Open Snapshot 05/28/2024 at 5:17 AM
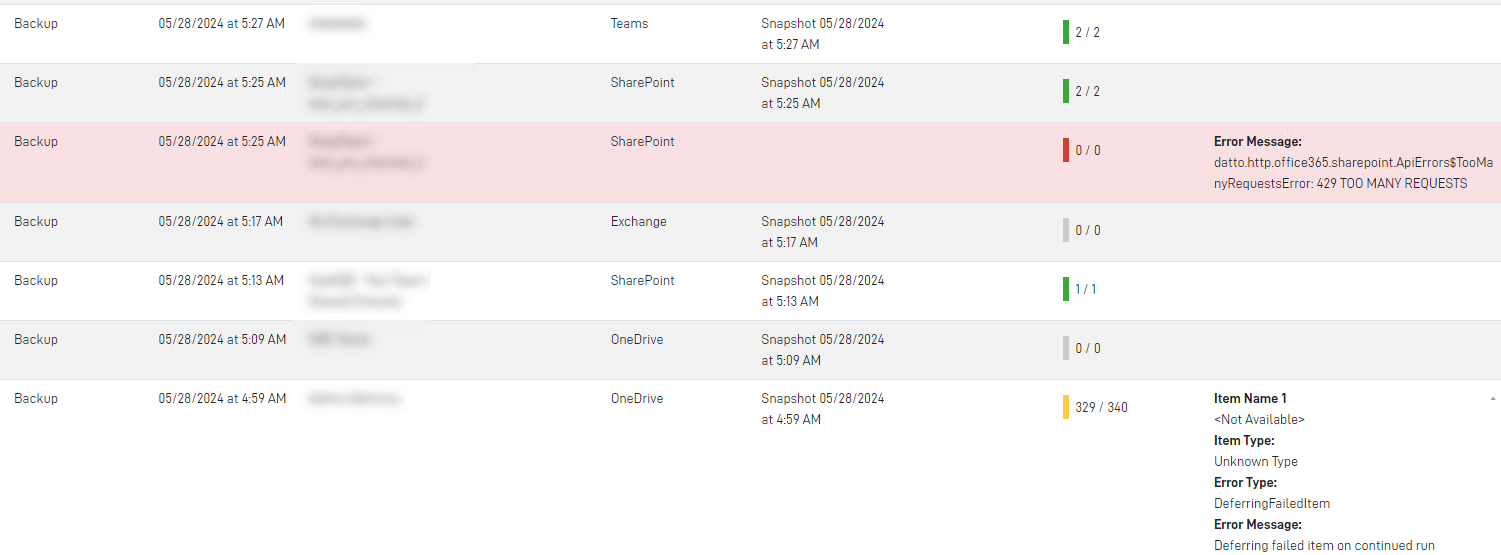The width and height of the screenshot is (1501, 555). pos(822,231)
